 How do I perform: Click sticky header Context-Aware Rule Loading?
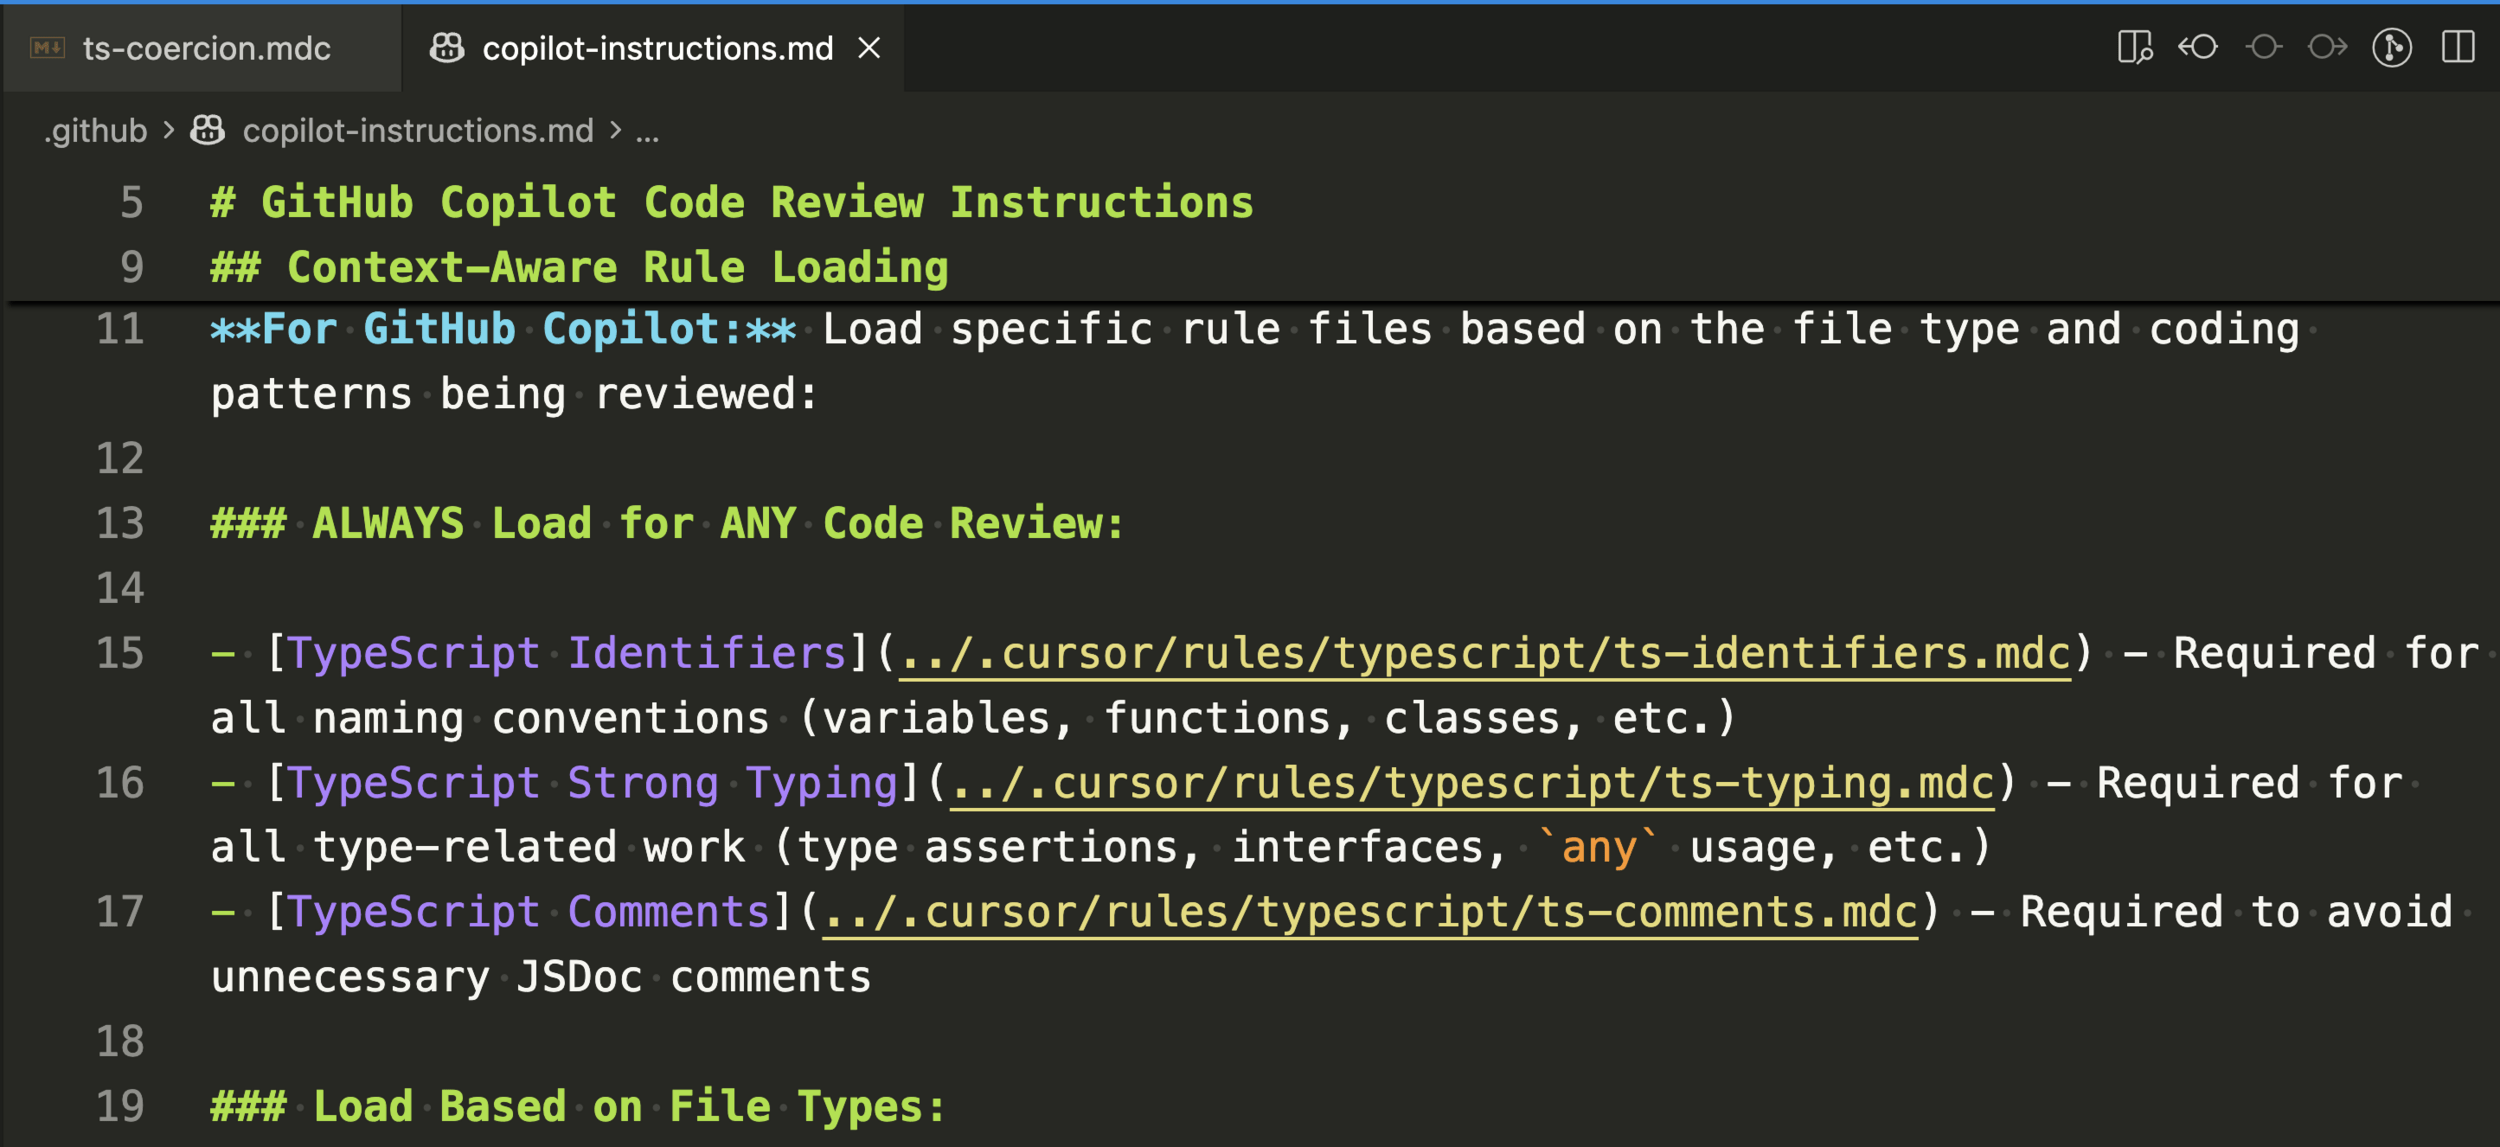tap(616, 267)
